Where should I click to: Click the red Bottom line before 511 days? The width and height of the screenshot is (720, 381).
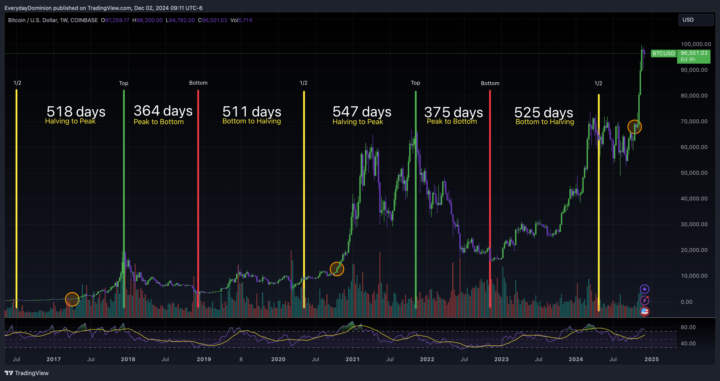[198, 198]
